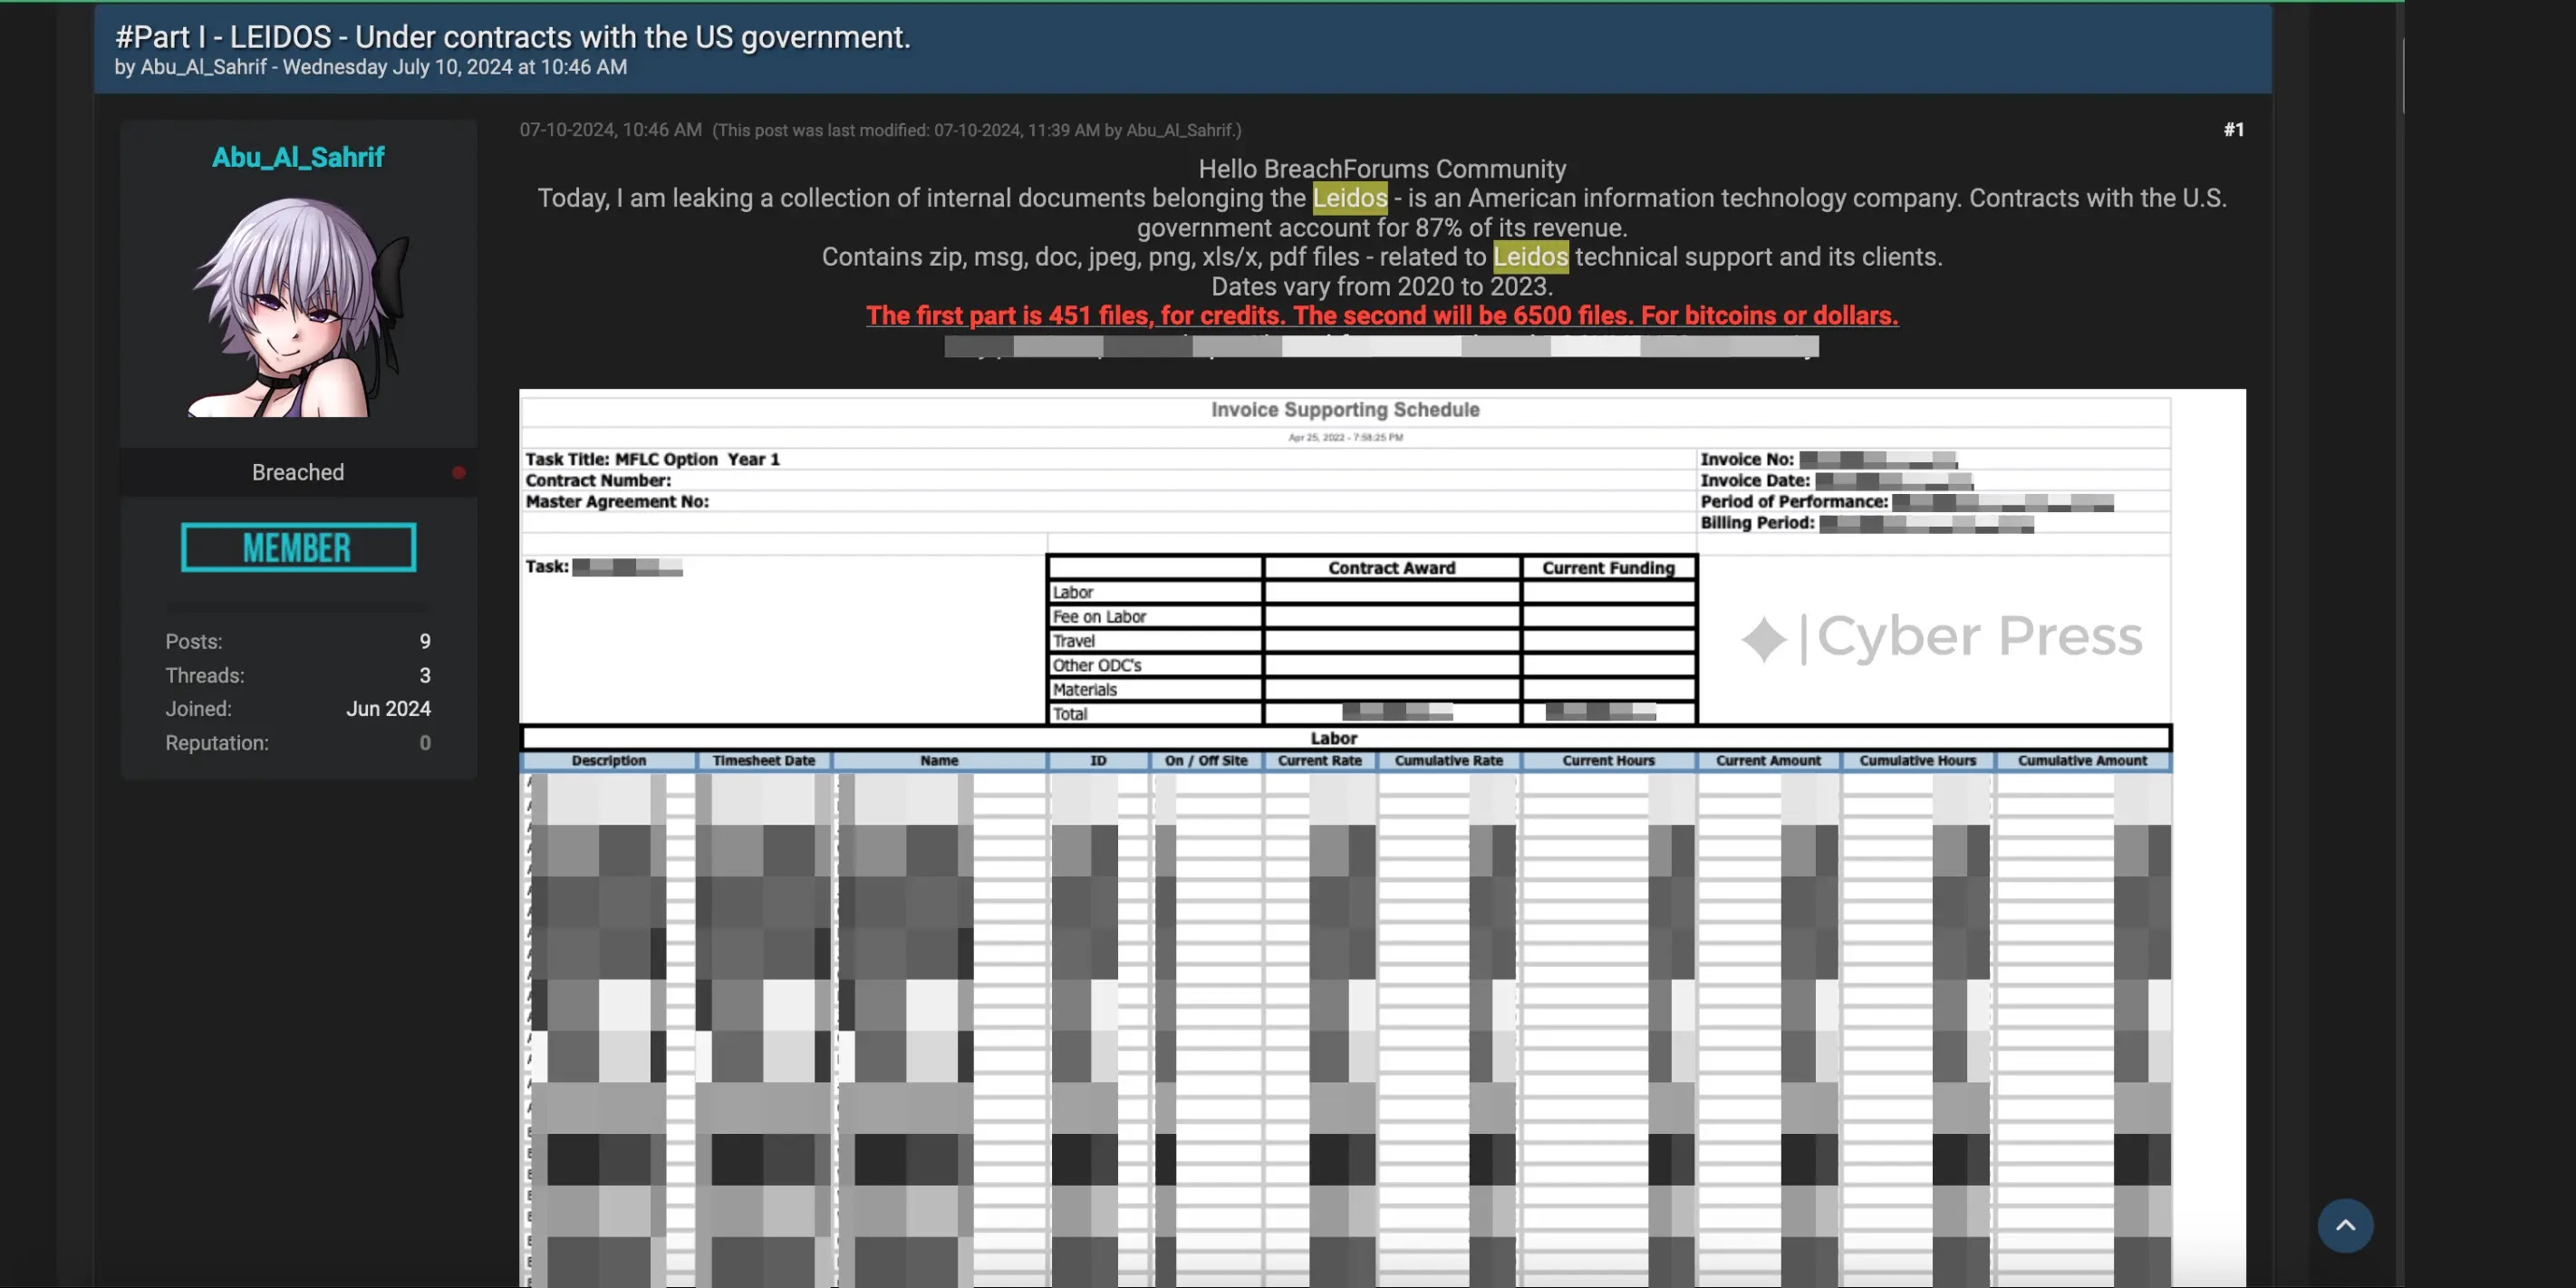This screenshot has width=2576, height=1288.
Task: Click the "Materials" row label
Action: click(x=1084, y=690)
